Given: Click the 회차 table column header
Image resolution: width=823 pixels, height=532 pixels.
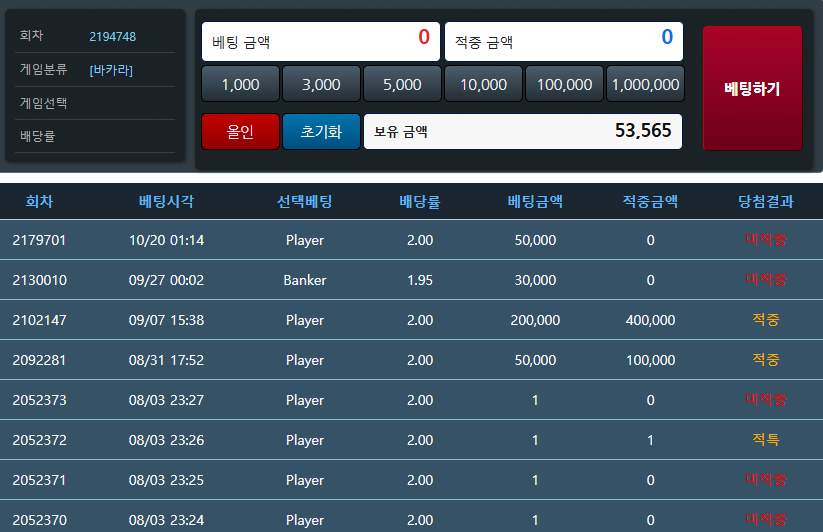Looking at the screenshot, I should click(39, 201).
